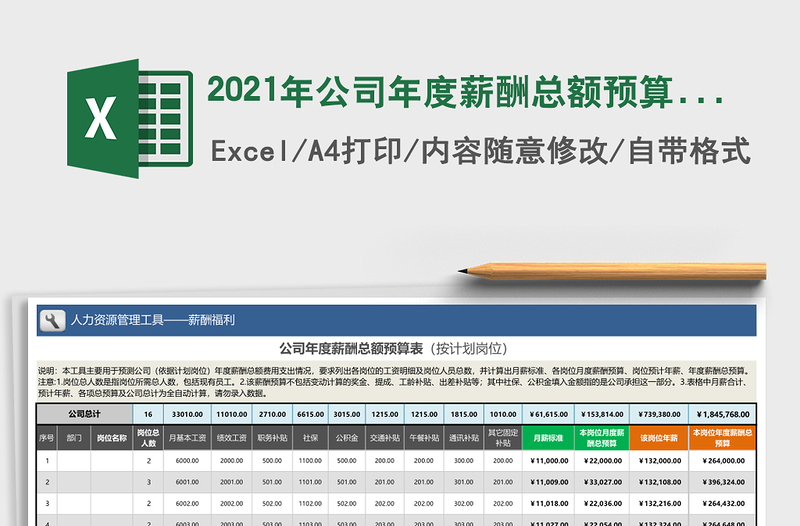Click the 月基本工资 column header
800x526 pixels.
point(187,438)
